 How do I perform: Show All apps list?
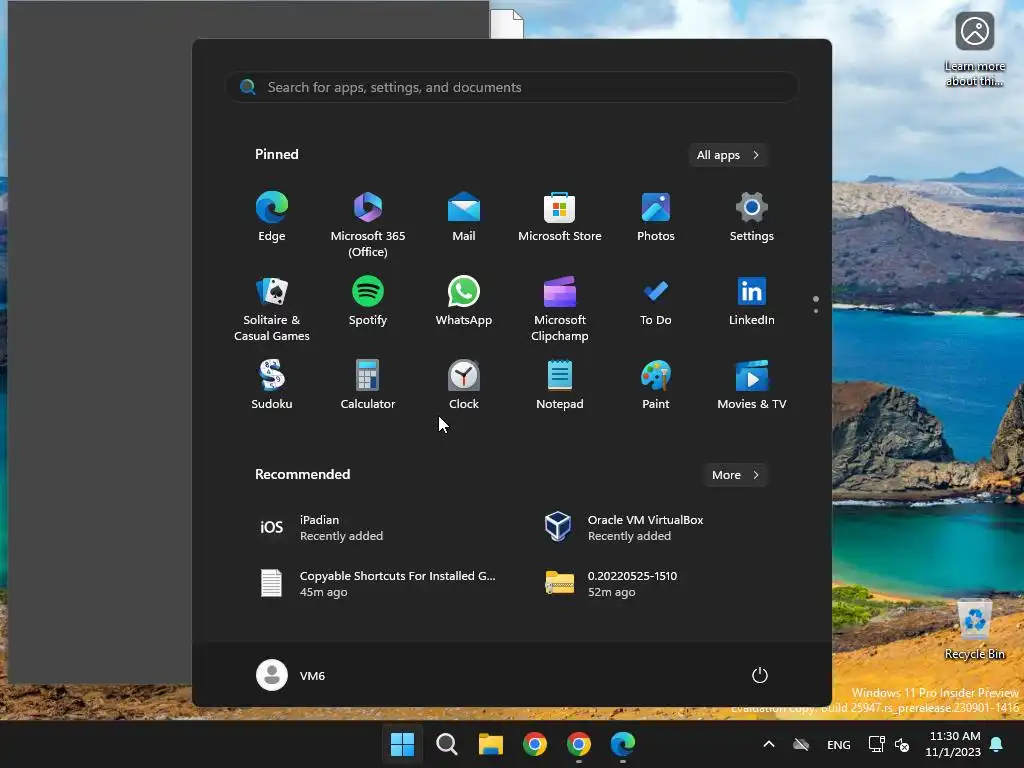728,155
